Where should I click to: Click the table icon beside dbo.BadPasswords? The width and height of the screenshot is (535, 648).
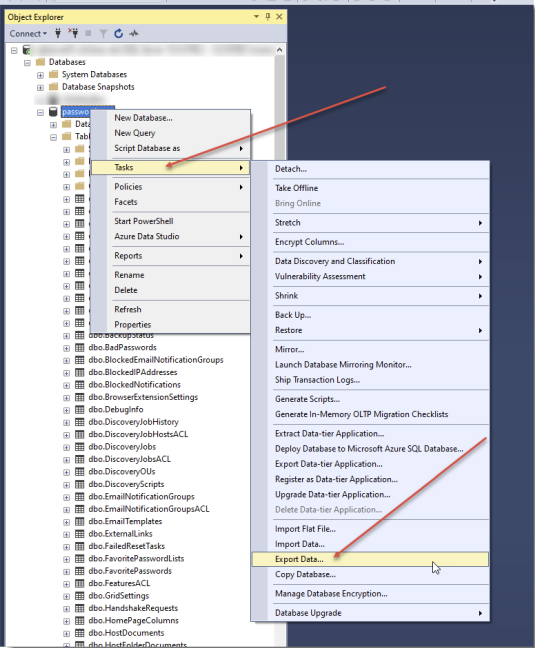point(80,348)
